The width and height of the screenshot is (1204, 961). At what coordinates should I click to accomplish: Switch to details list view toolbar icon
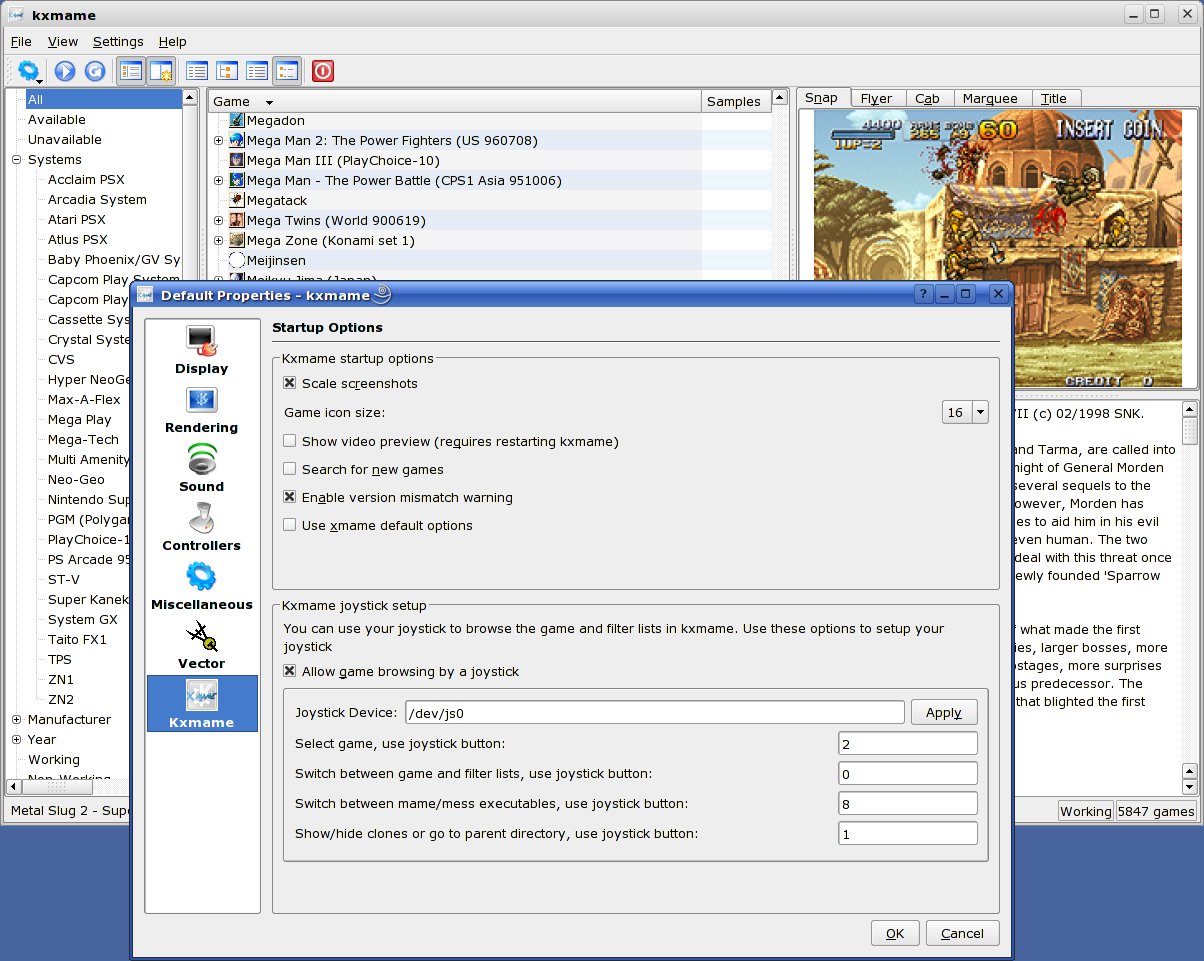tap(257, 71)
